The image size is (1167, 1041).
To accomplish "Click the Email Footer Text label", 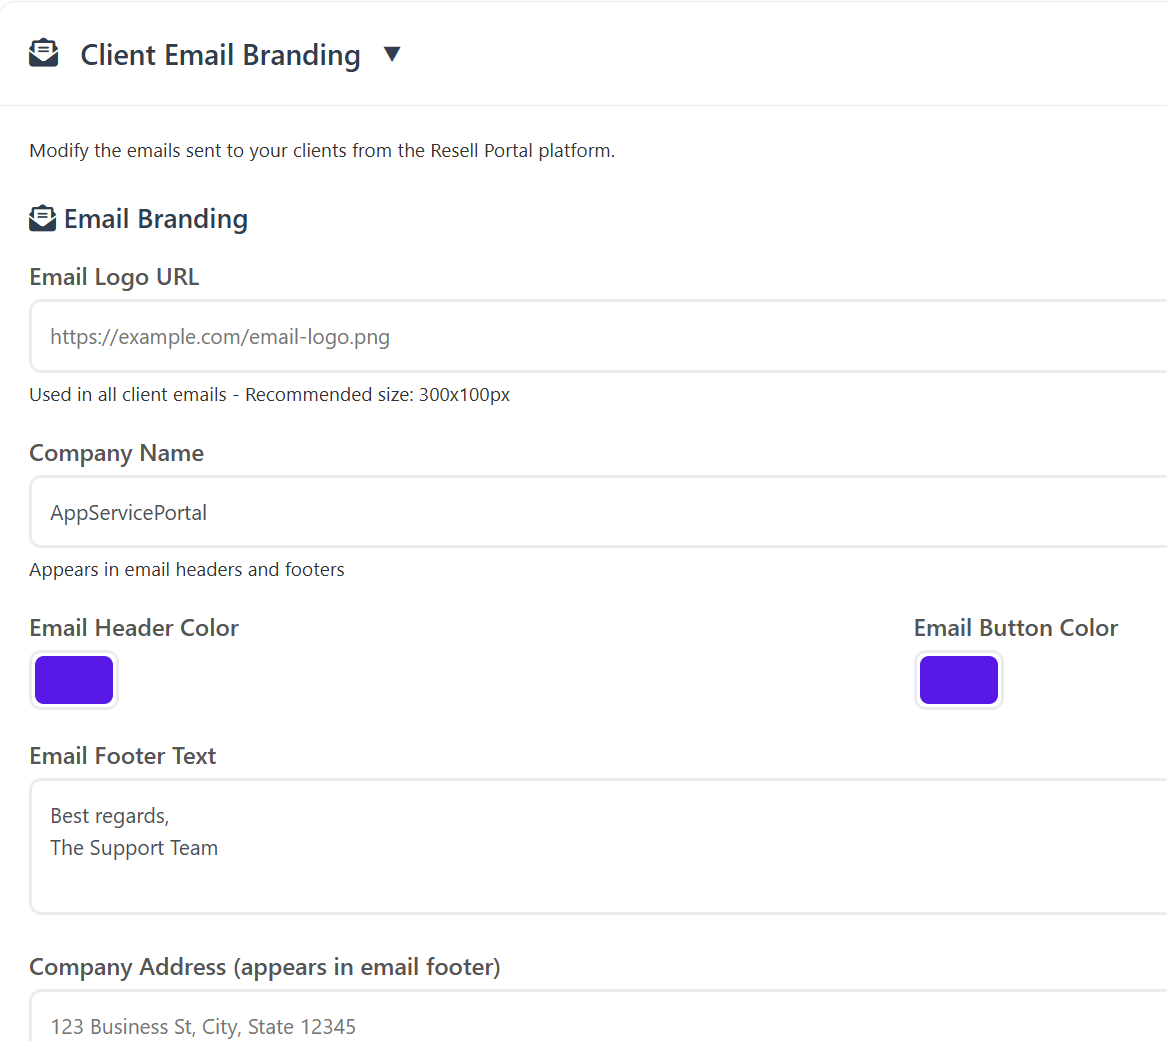I will (x=123, y=756).
